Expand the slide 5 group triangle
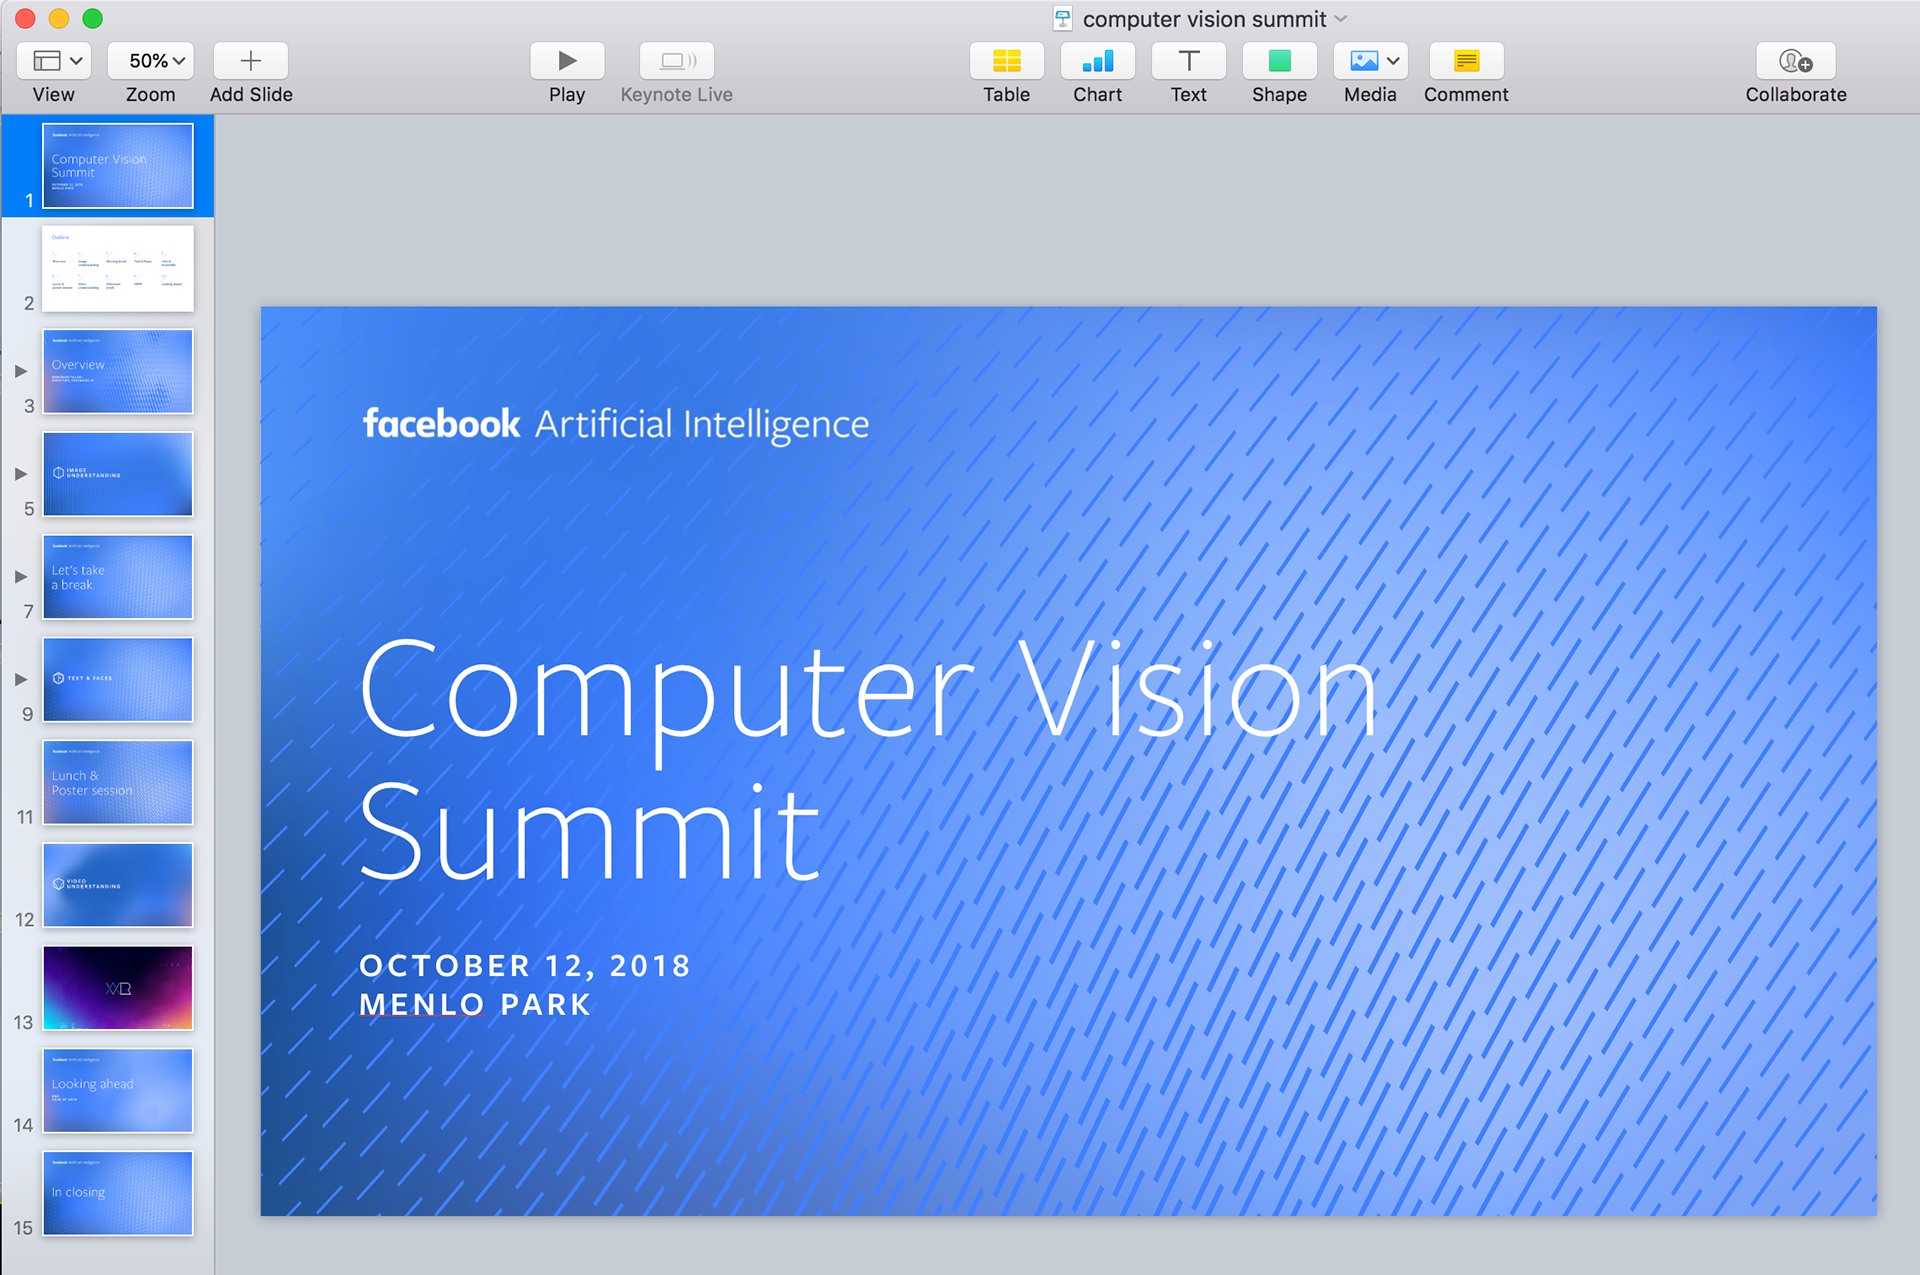The width and height of the screenshot is (1920, 1275). [21, 474]
